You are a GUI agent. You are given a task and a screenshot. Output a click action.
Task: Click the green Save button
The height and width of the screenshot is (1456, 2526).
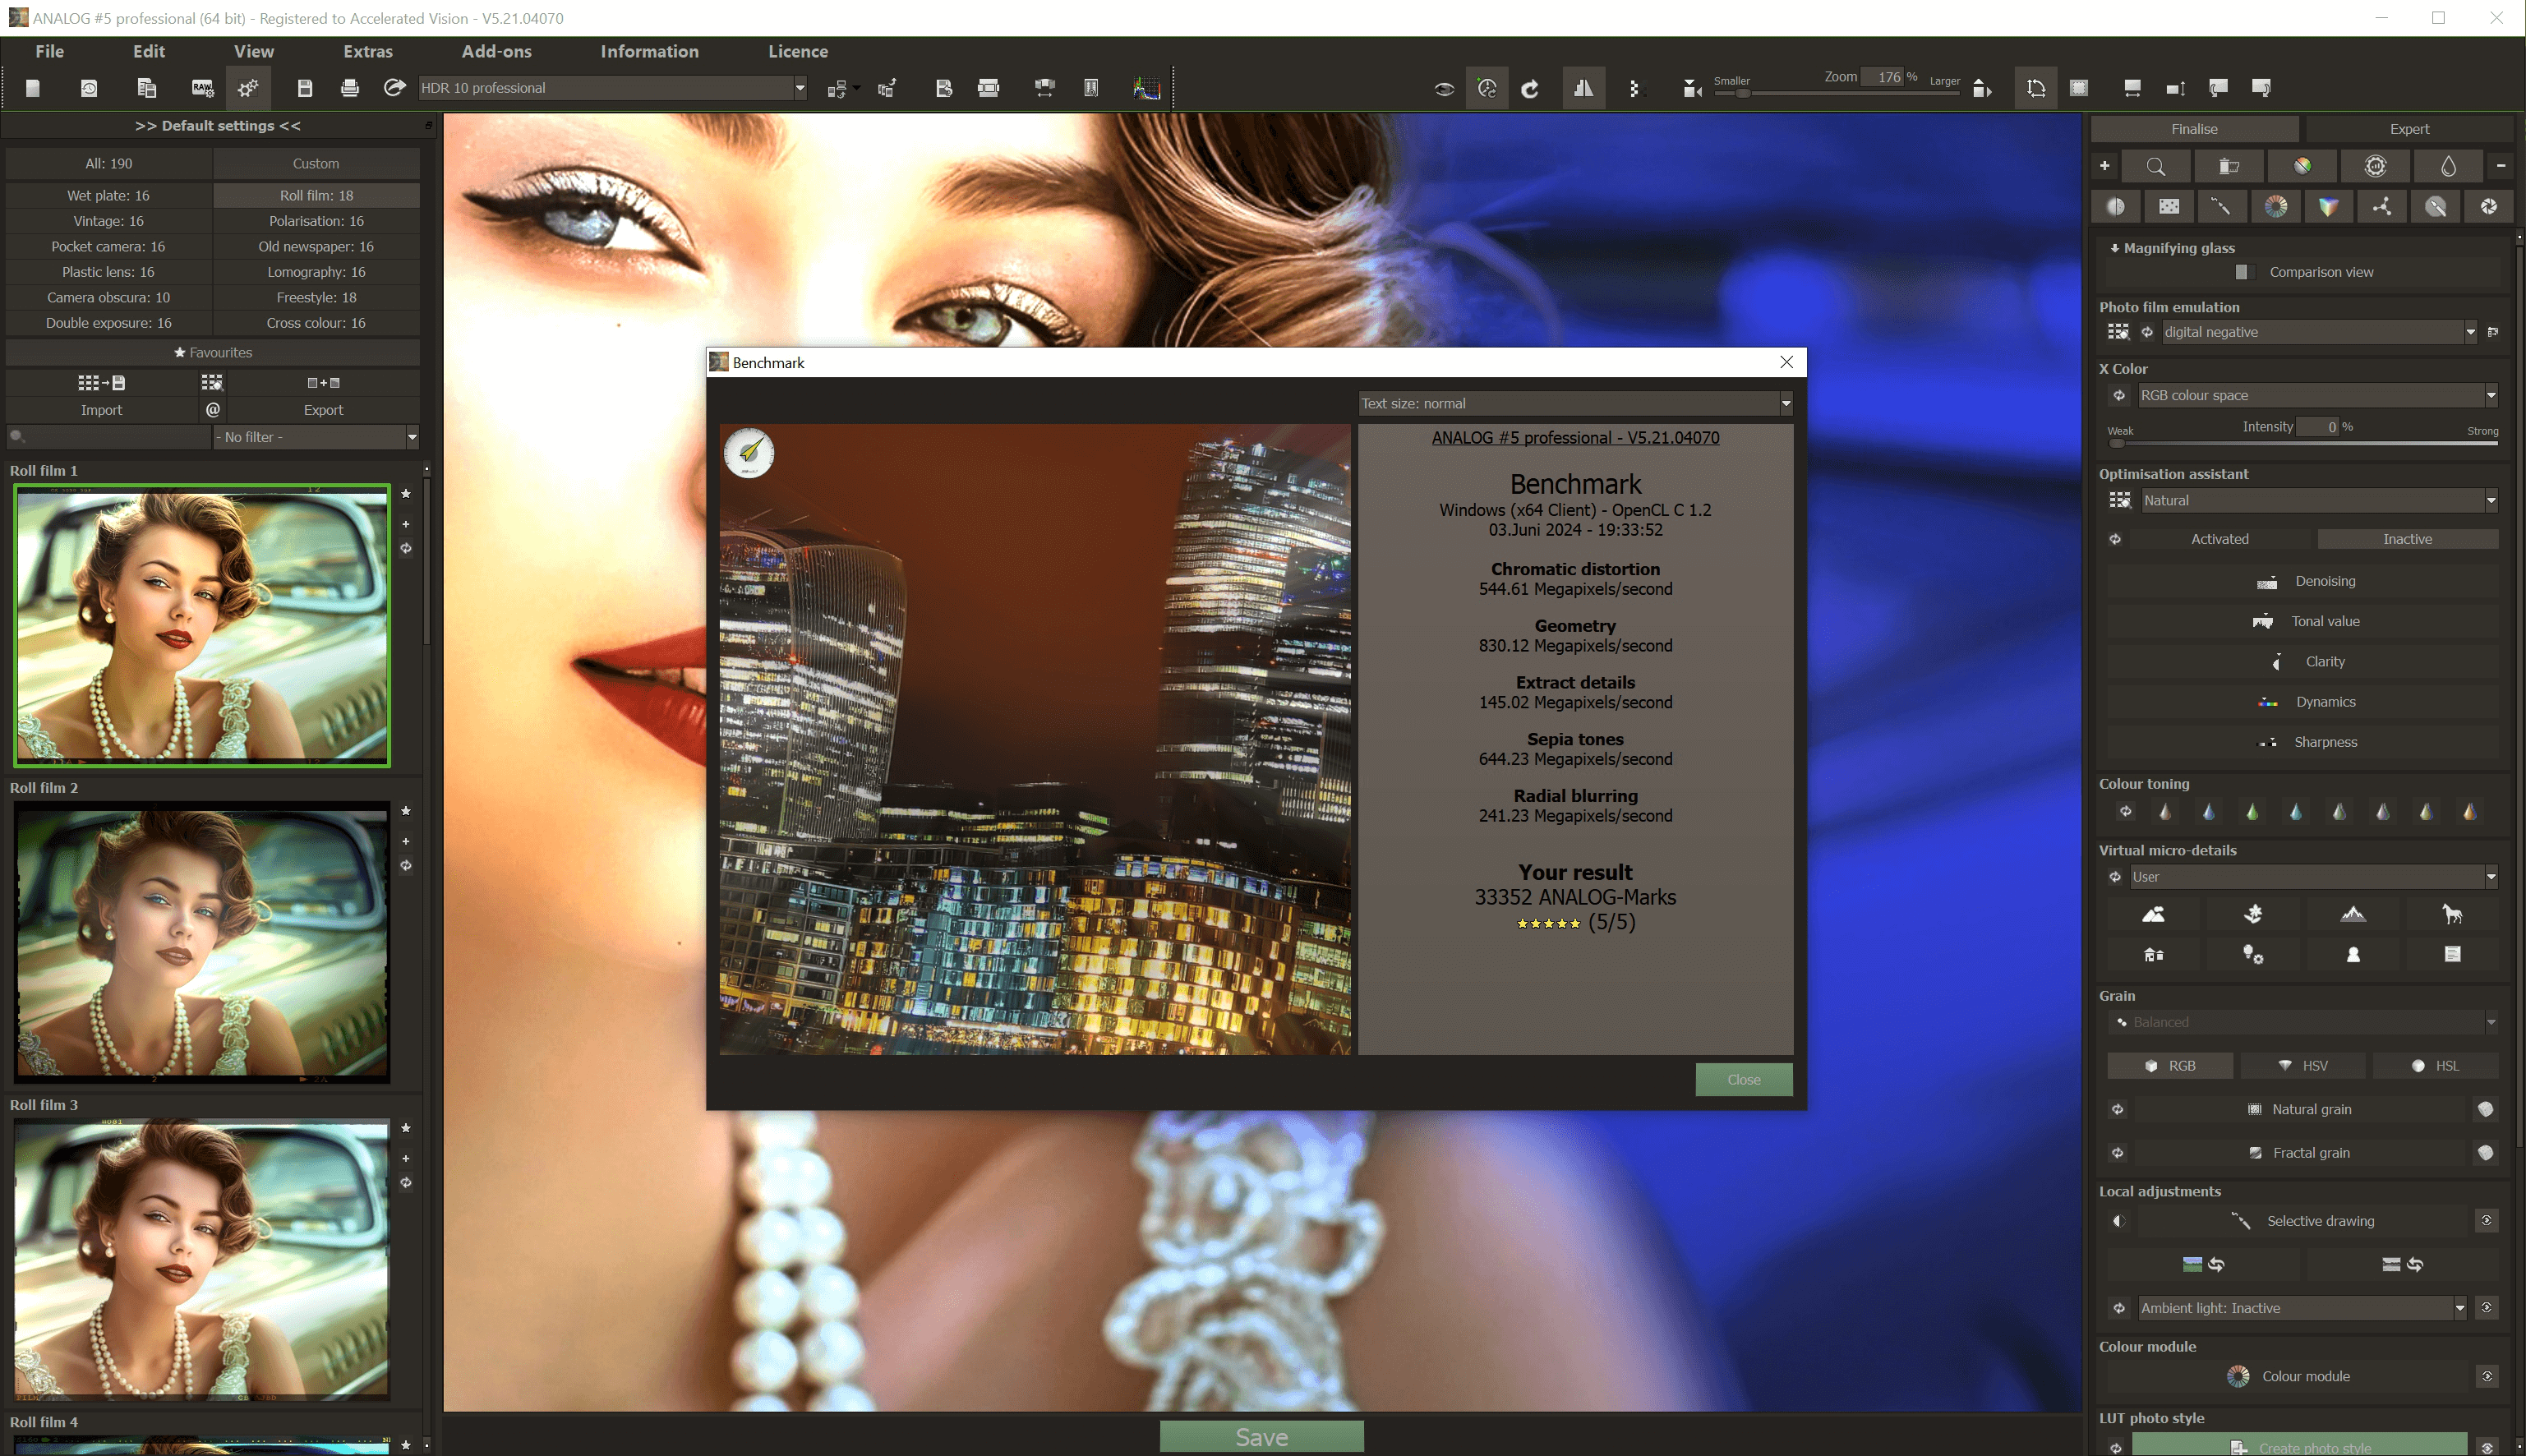pyautogui.click(x=1261, y=1436)
